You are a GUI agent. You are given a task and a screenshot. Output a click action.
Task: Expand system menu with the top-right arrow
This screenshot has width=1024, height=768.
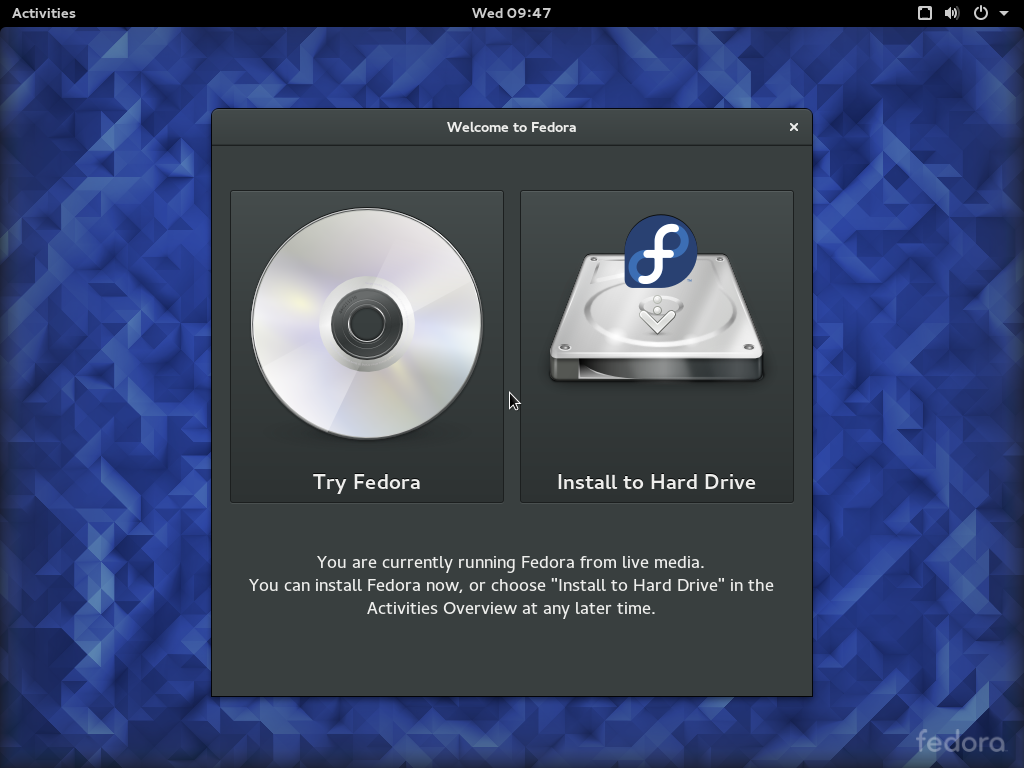click(1004, 14)
